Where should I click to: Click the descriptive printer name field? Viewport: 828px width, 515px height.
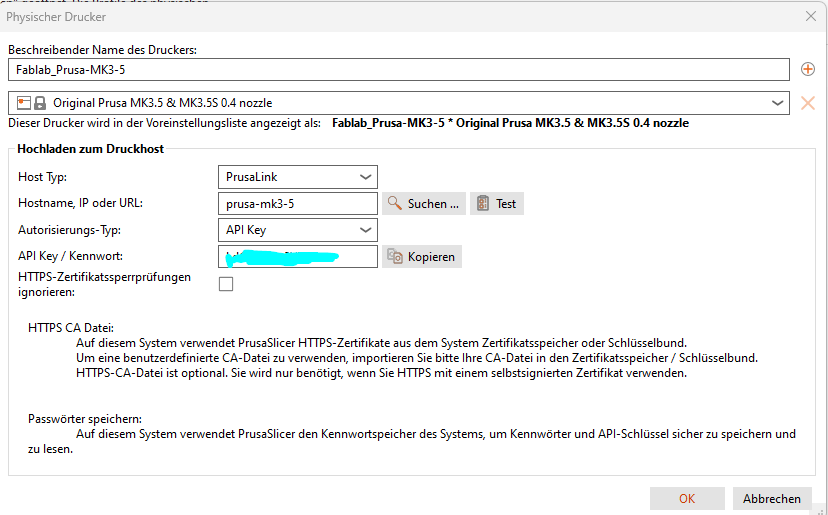(x=400, y=70)
